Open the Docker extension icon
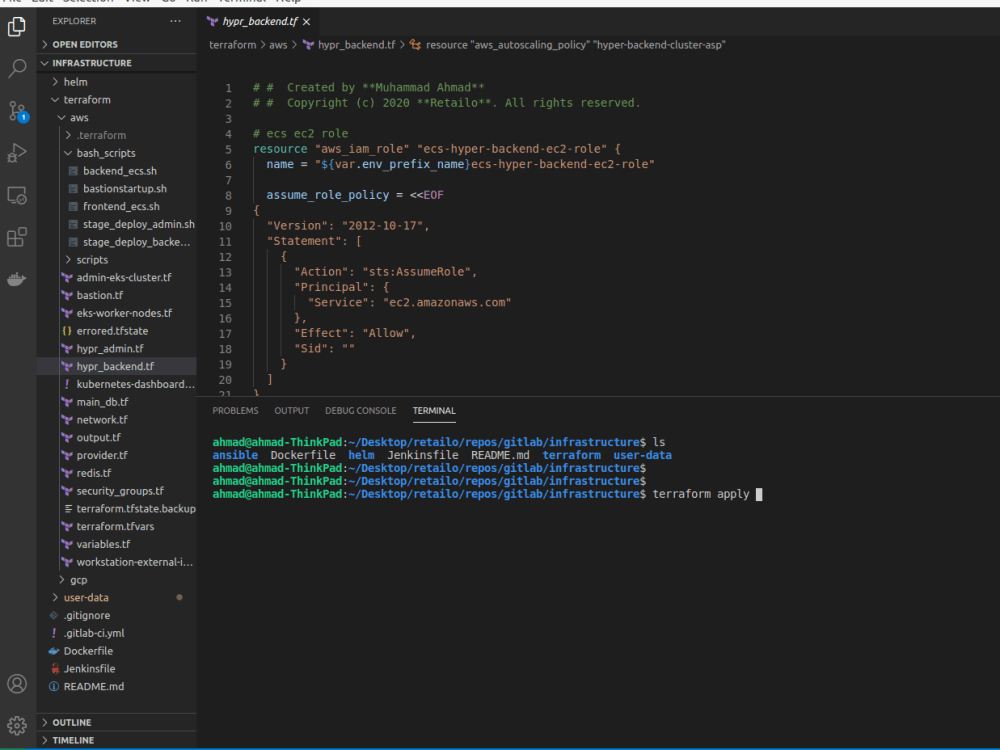Viewport: 1000px width, 750px height. pyautogui.click(x=16, y=279)
